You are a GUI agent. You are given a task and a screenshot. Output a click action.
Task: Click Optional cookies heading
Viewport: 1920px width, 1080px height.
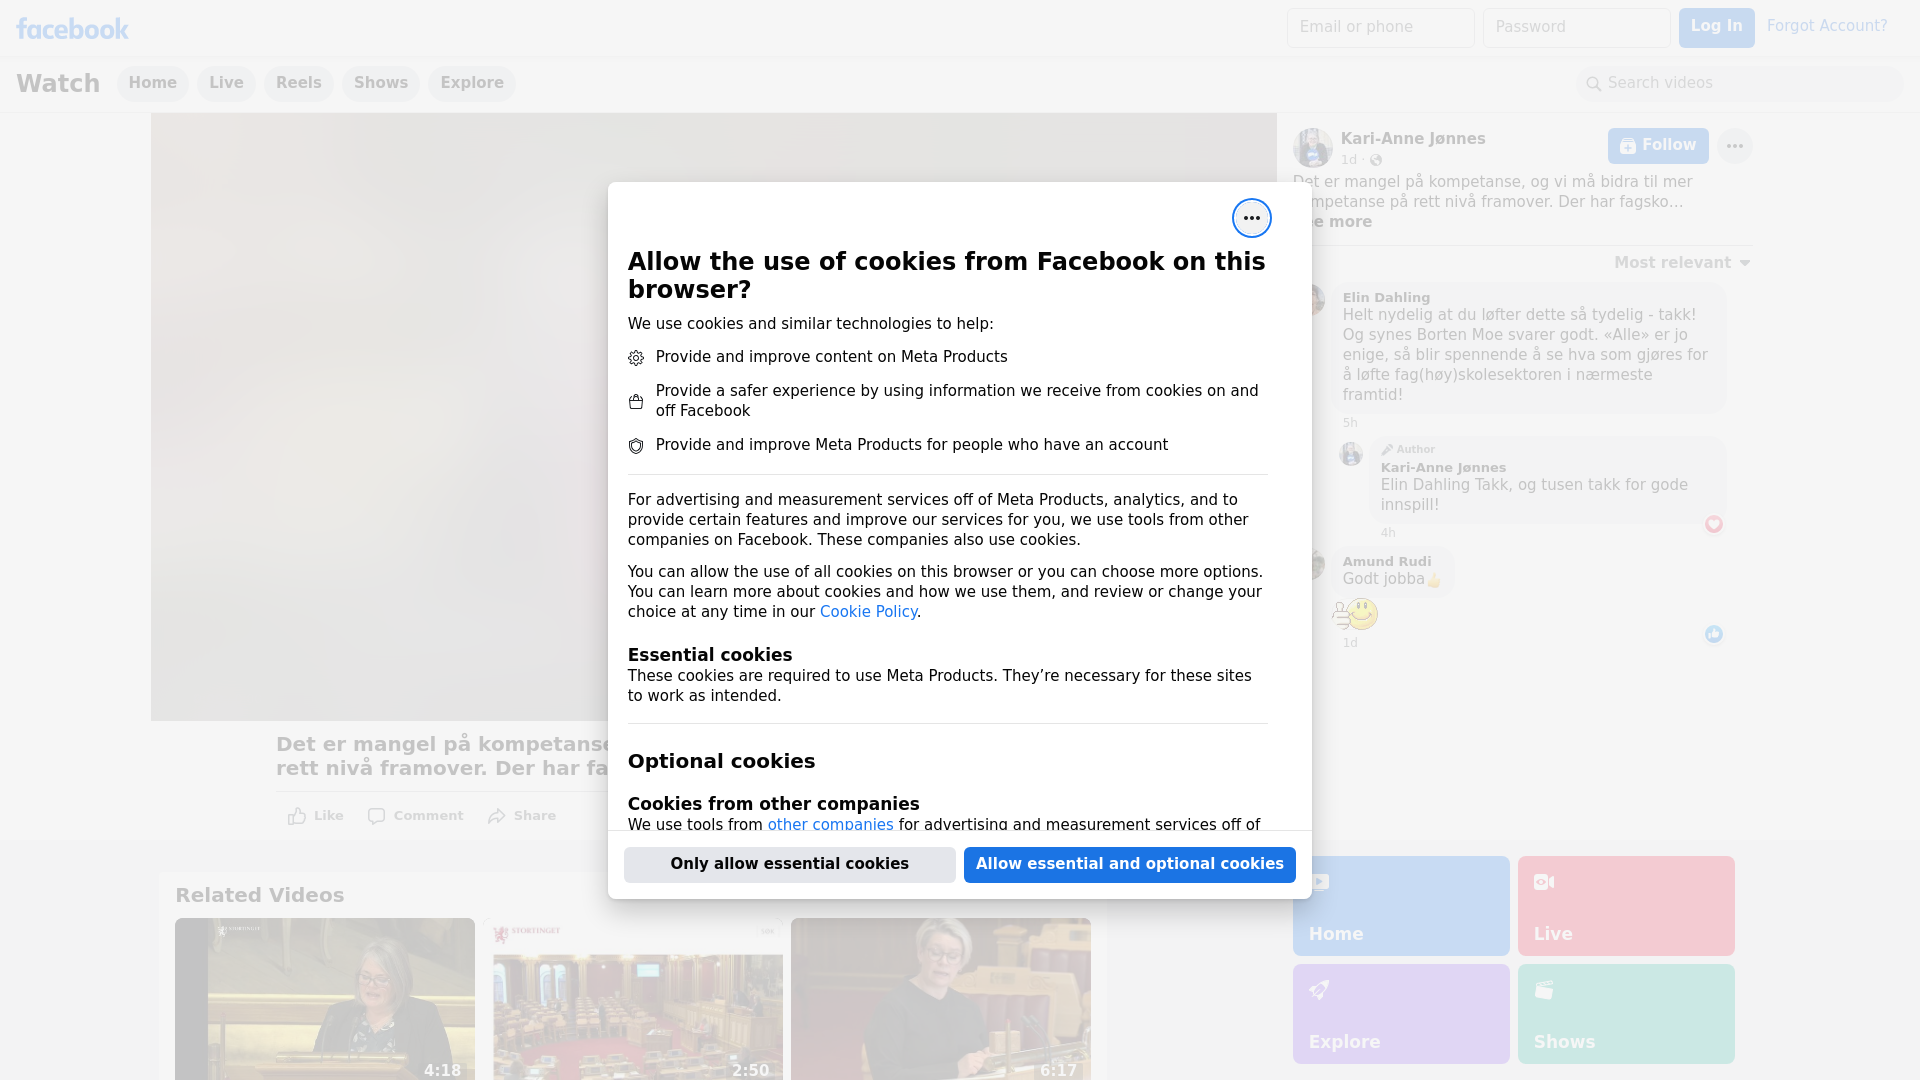click(721, 761)
